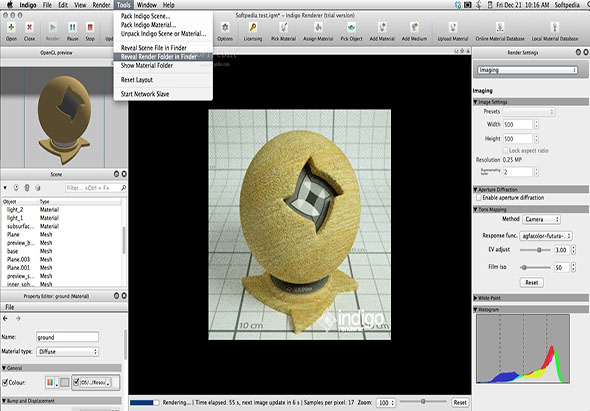Float the Scene panel with undock icon
Screen dimensions: 590x411
tap(116, 174)
